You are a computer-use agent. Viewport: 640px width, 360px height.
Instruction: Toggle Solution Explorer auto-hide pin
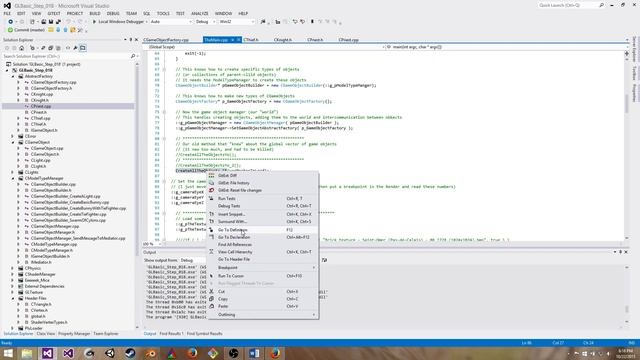pyautogui.click(x=131, y=40)
